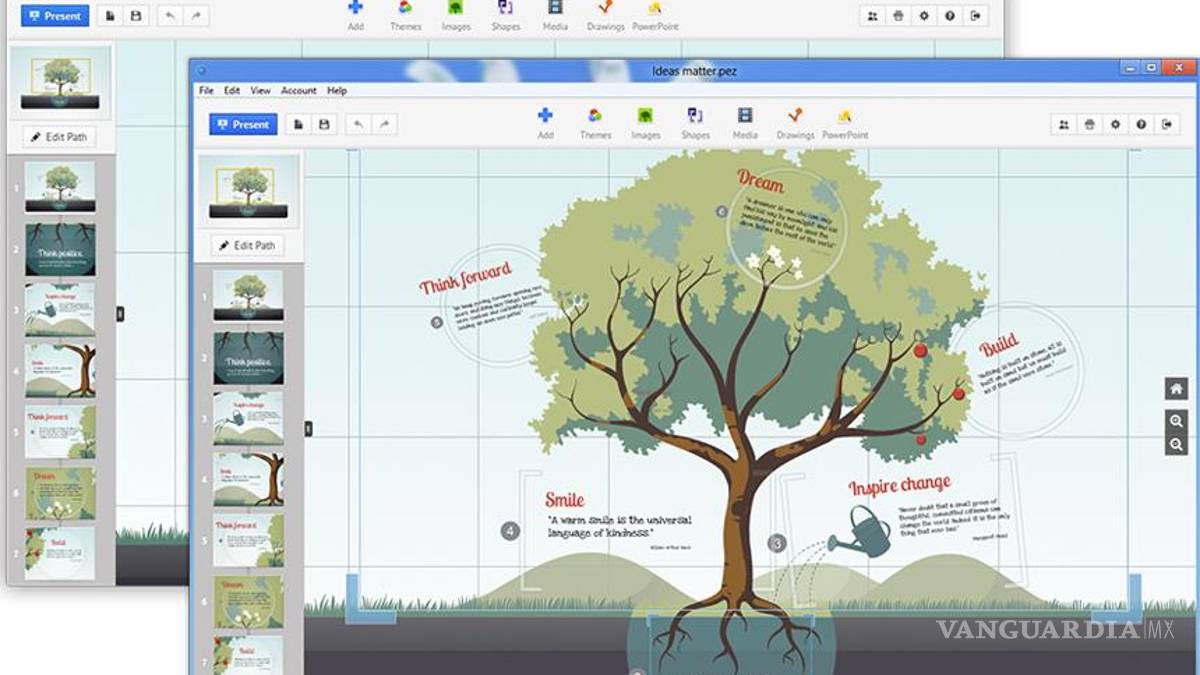Click Edit Path button in front window
The width and height of the screenshot is (1200, 675).
248,245
